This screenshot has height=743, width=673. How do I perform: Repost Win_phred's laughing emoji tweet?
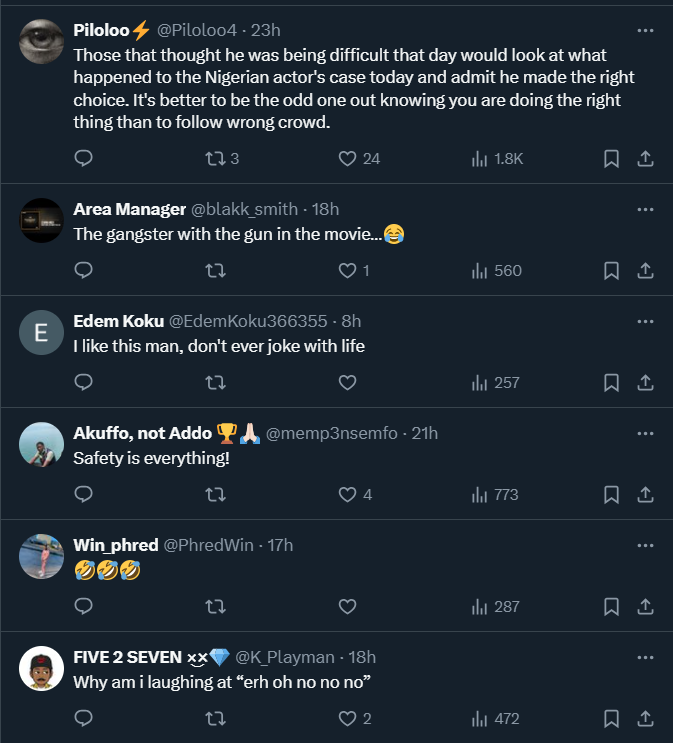click(x=214, y=606)
